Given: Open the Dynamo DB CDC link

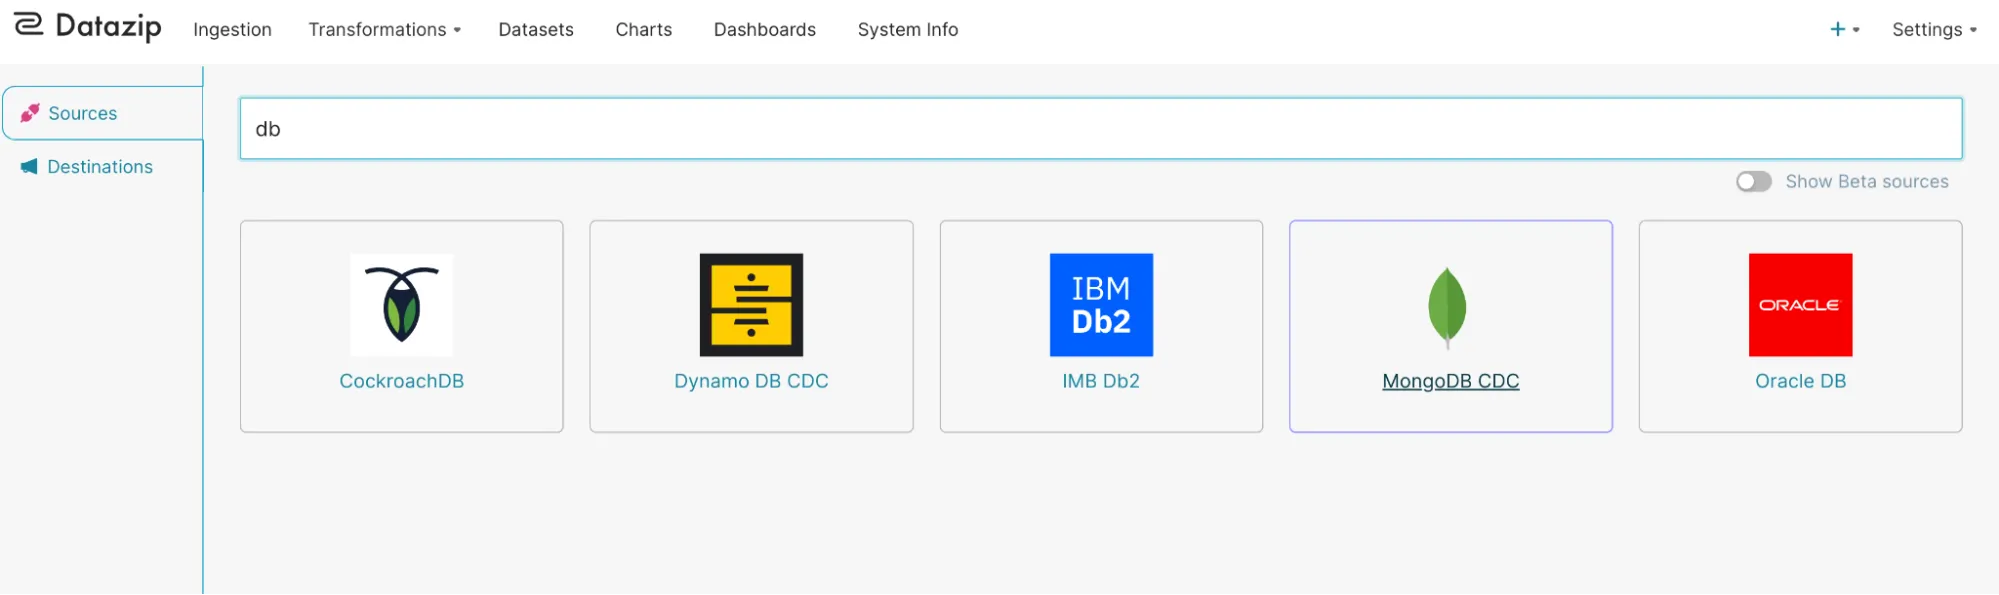Looking at the screenshot, I should (751, 381).
